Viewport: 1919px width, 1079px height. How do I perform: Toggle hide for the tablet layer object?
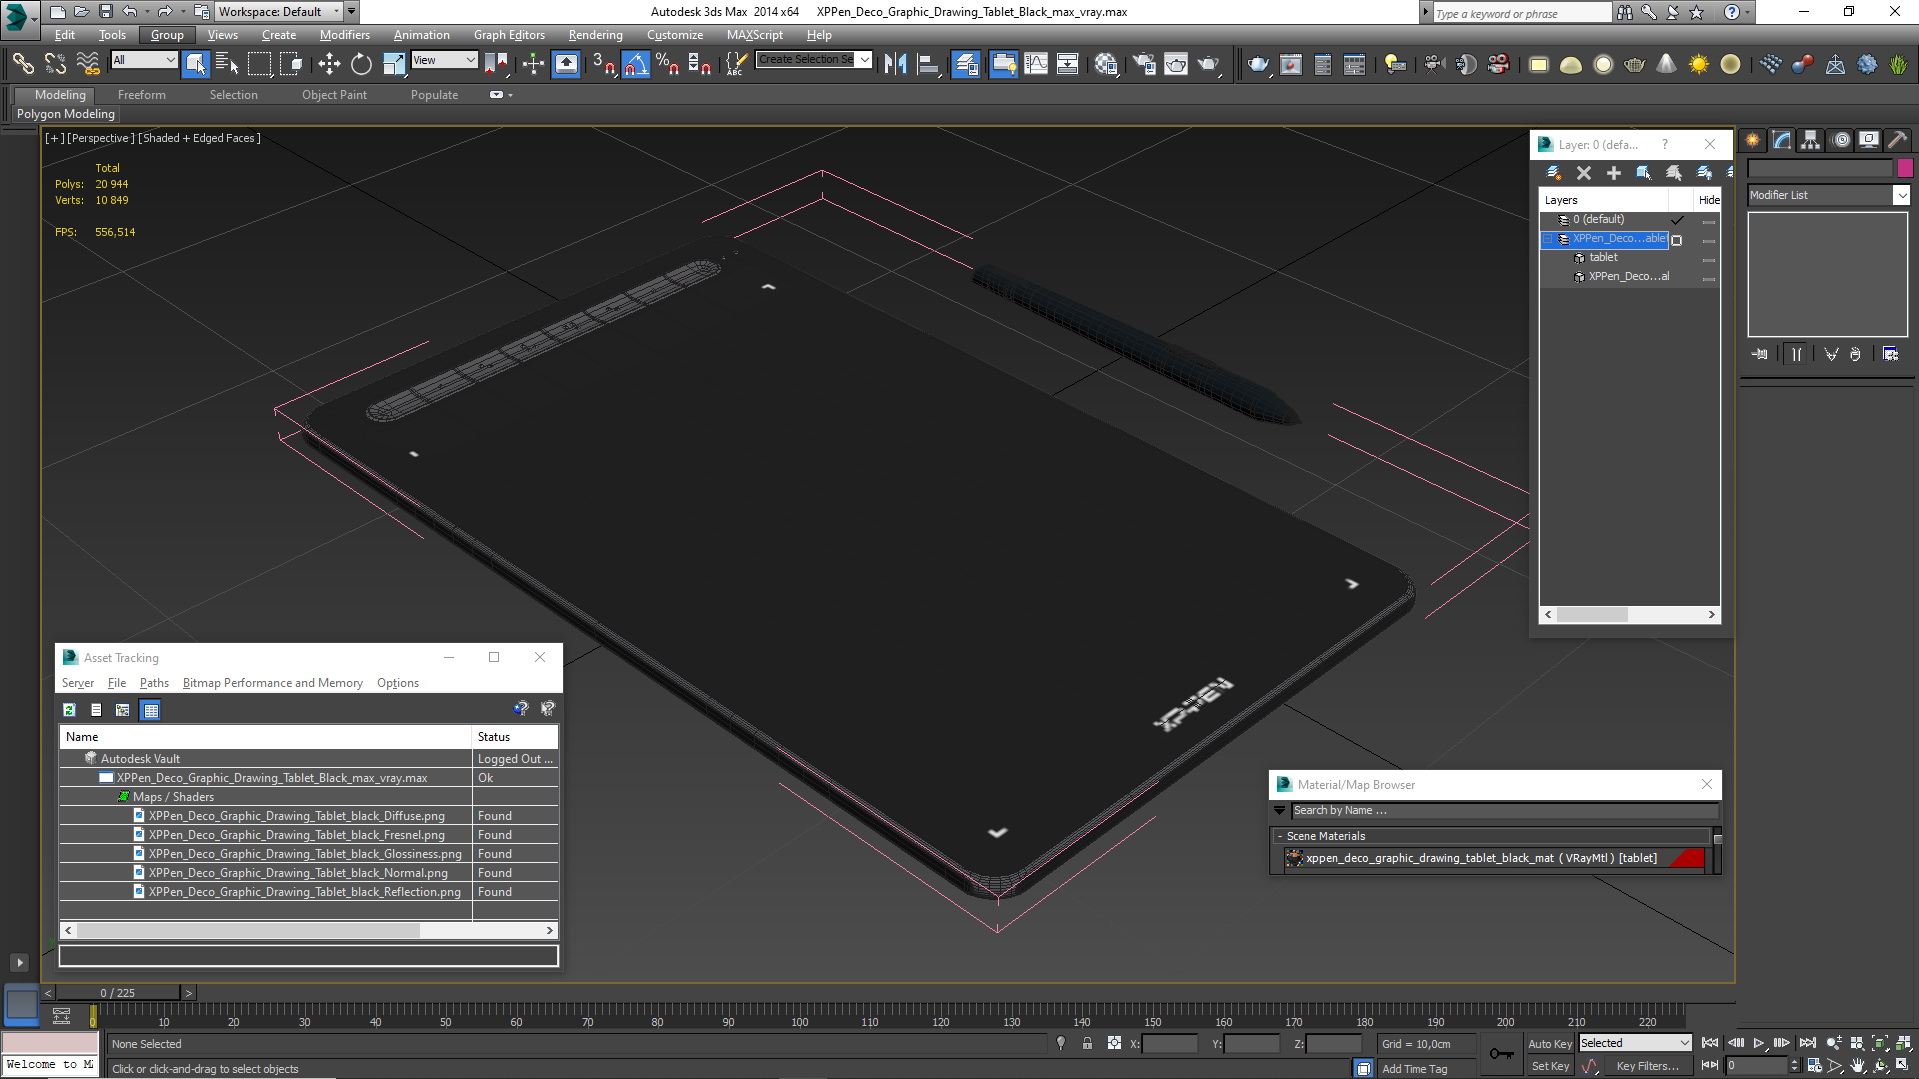pyautogui.click(x=1708, y=258)
